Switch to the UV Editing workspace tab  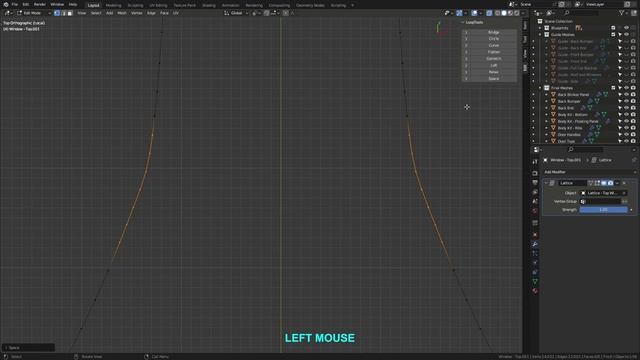[158, 5]
